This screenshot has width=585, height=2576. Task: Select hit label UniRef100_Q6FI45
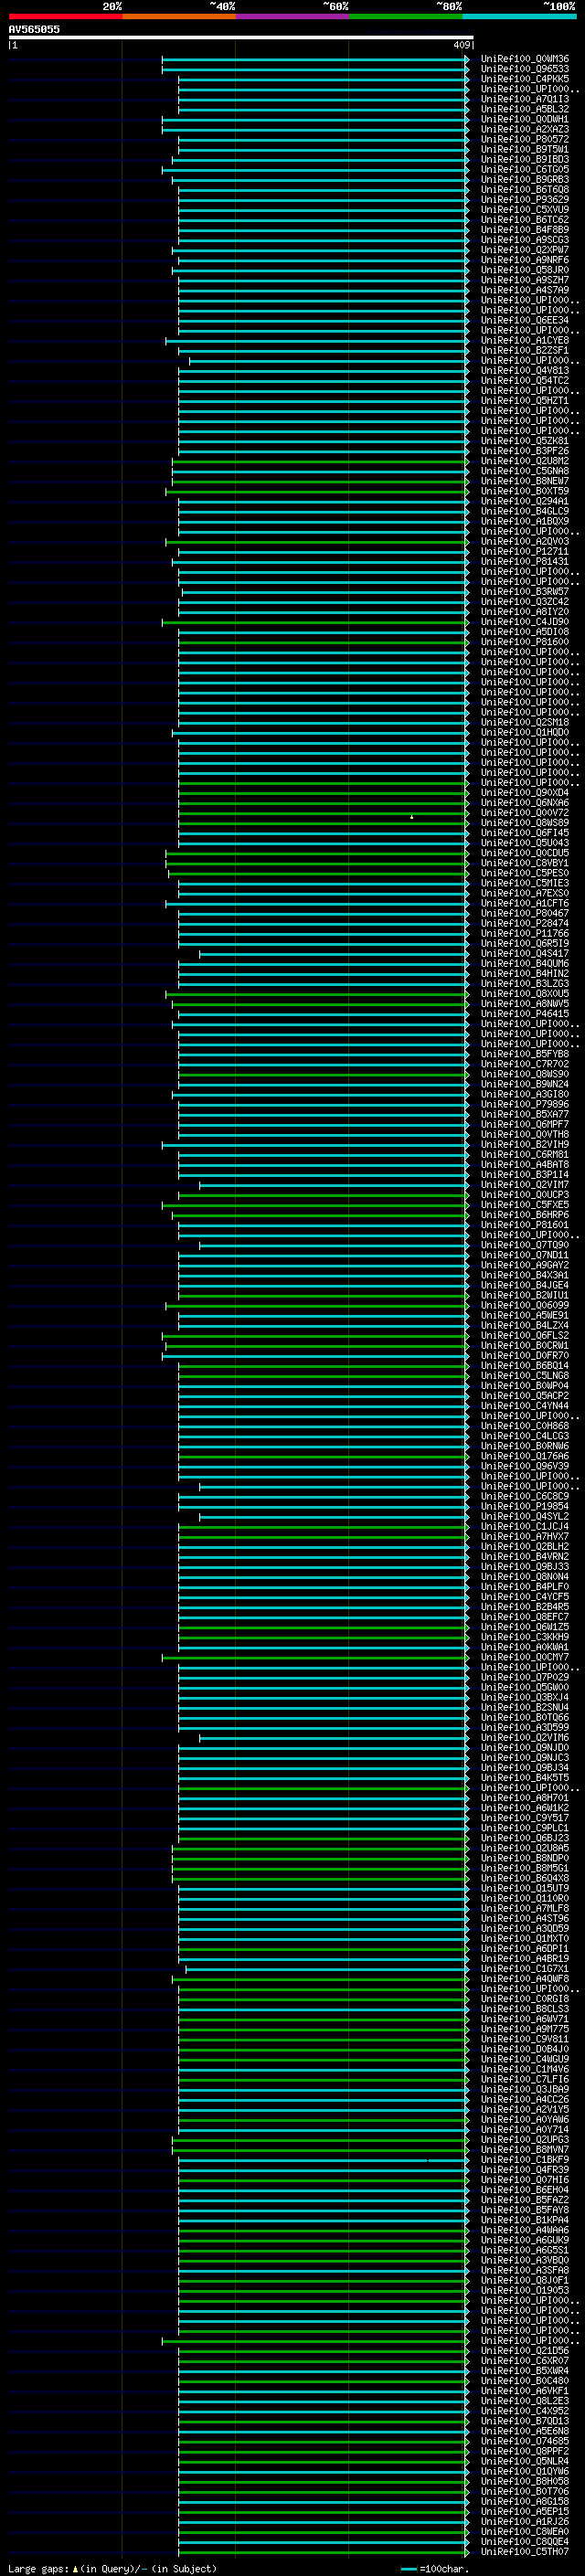(x=525, y=833)
